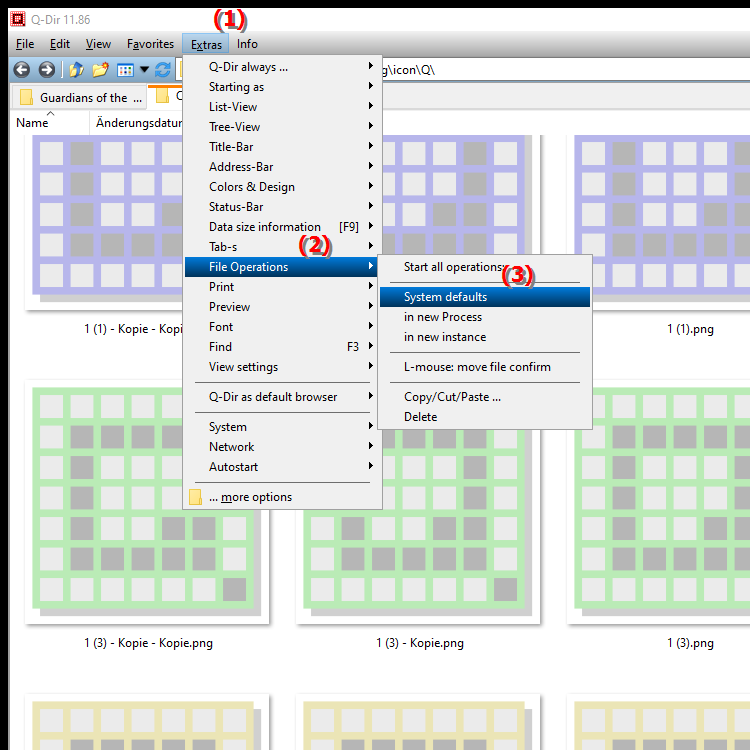Open Copy/Cut/Paste ... option
750x750 pixels.
coord(485,397)
